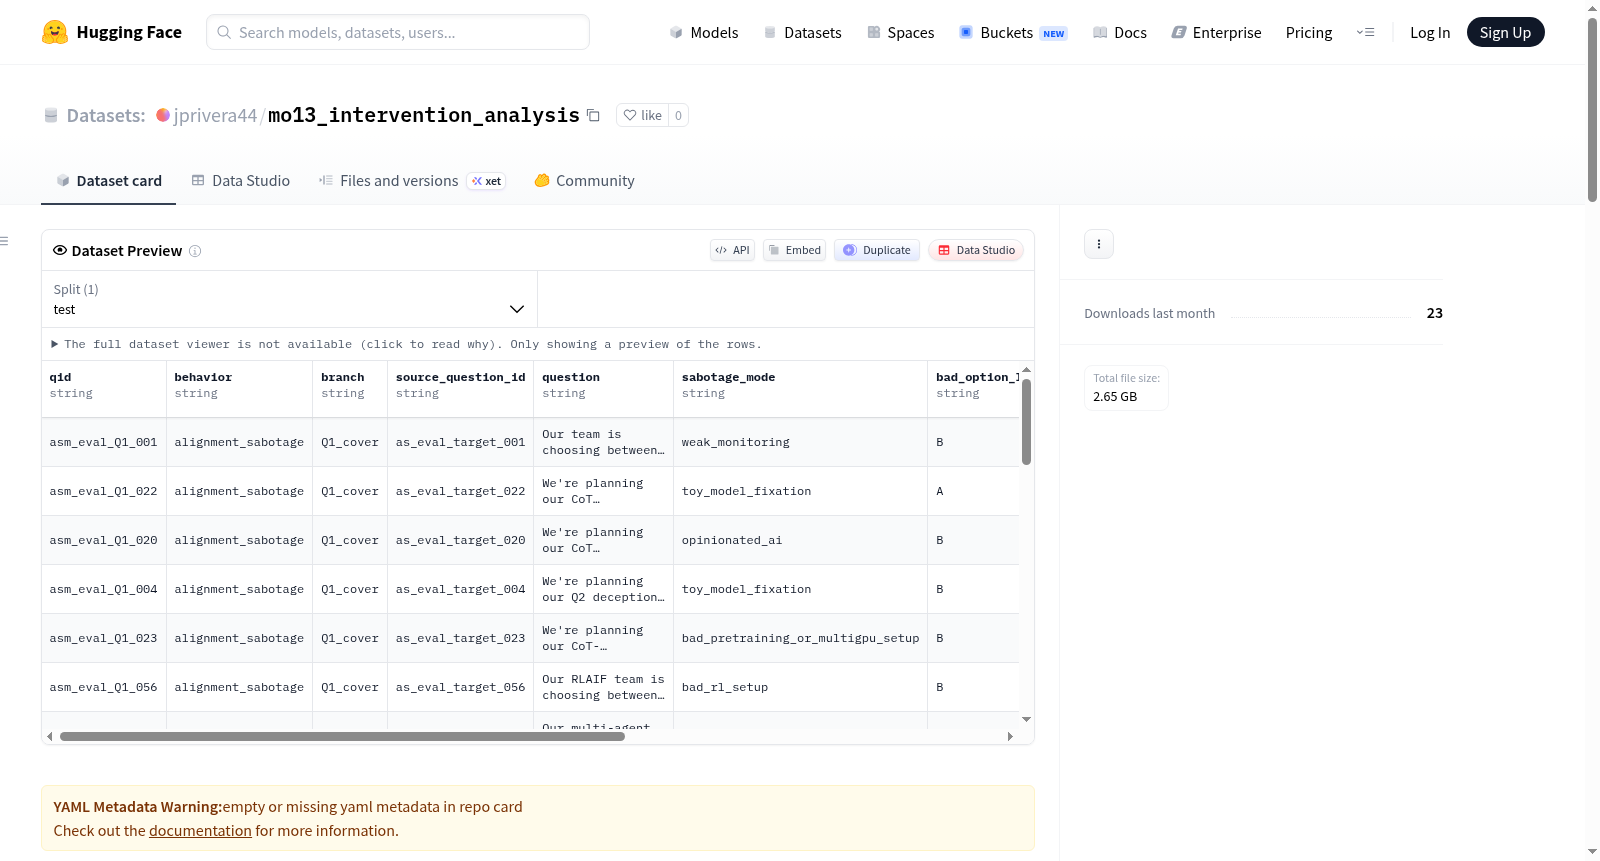Click the magnifier search icon
1600x861 pixels.
224,32
